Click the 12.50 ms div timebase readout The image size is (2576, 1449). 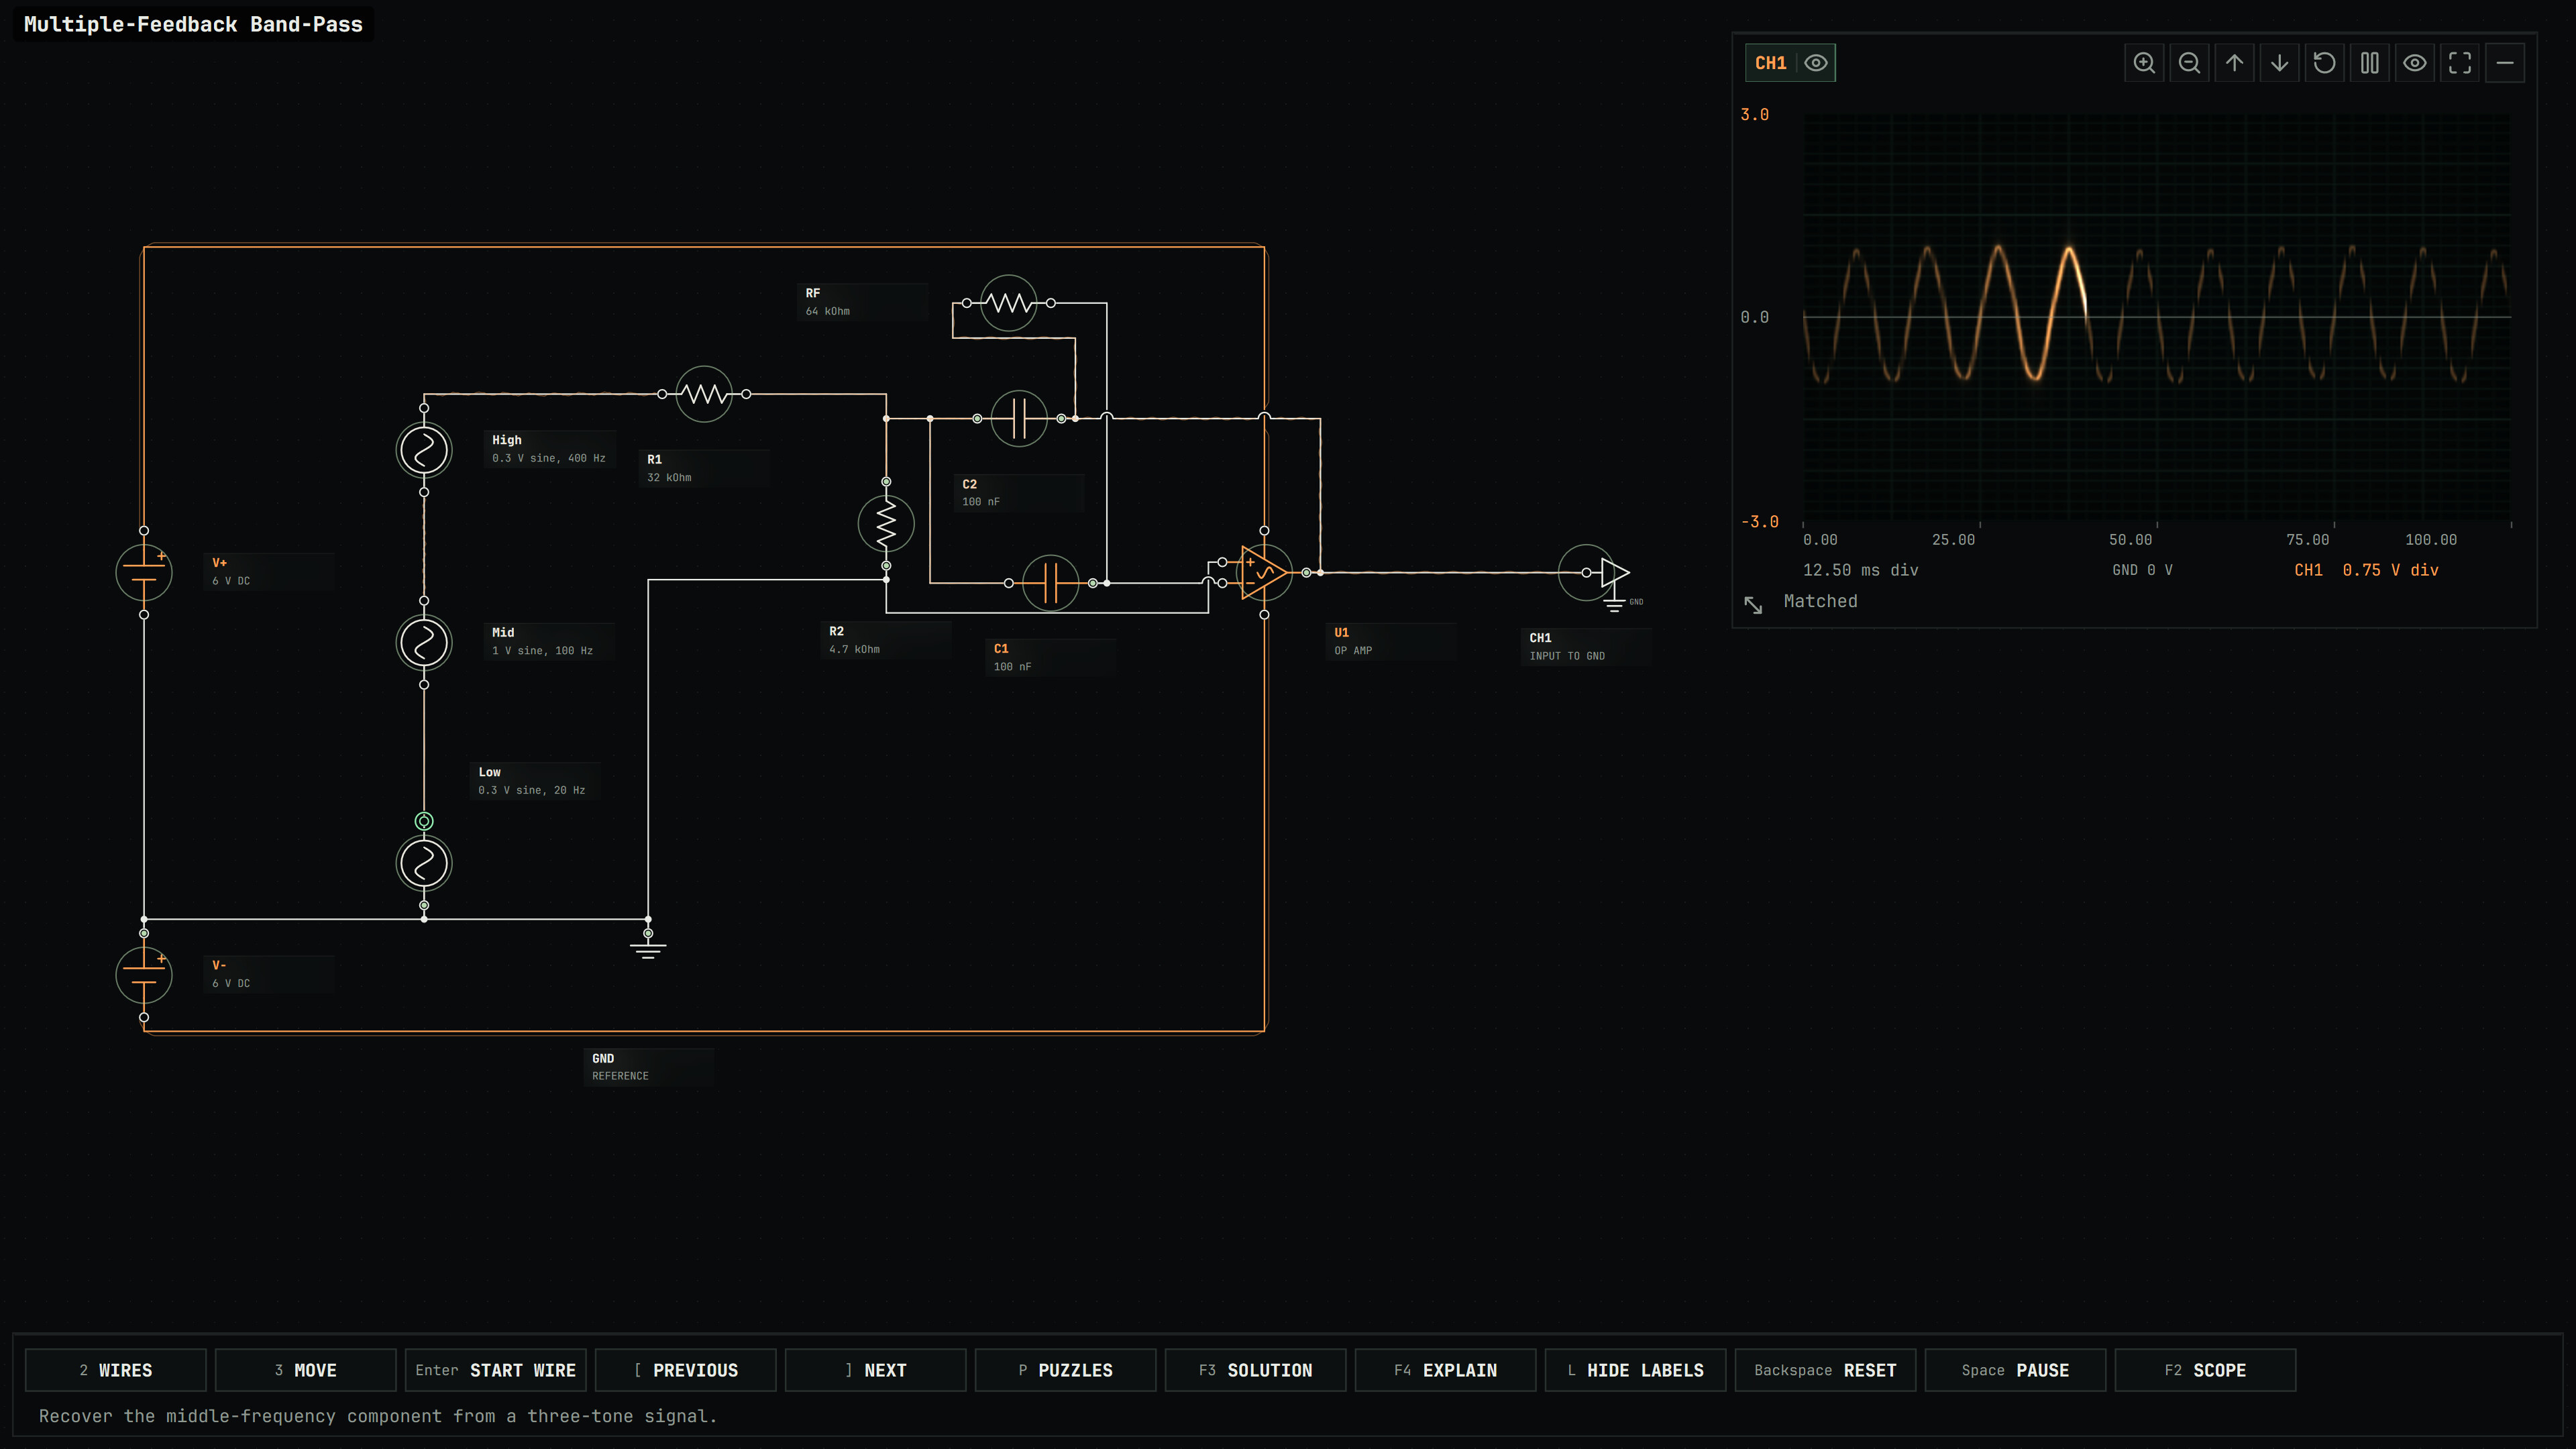pyautogui.click(x=1860, y=570)
